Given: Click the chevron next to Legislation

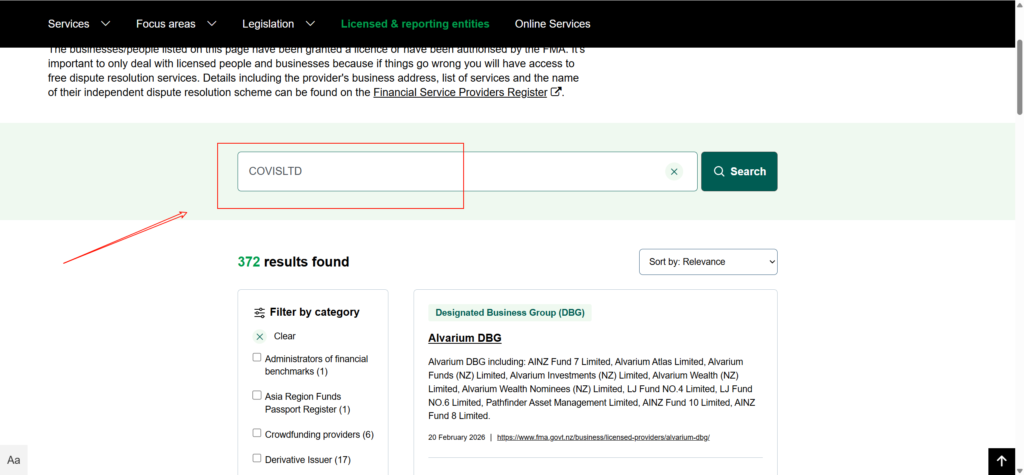Looking at the screenshot, I should (310, 23).
